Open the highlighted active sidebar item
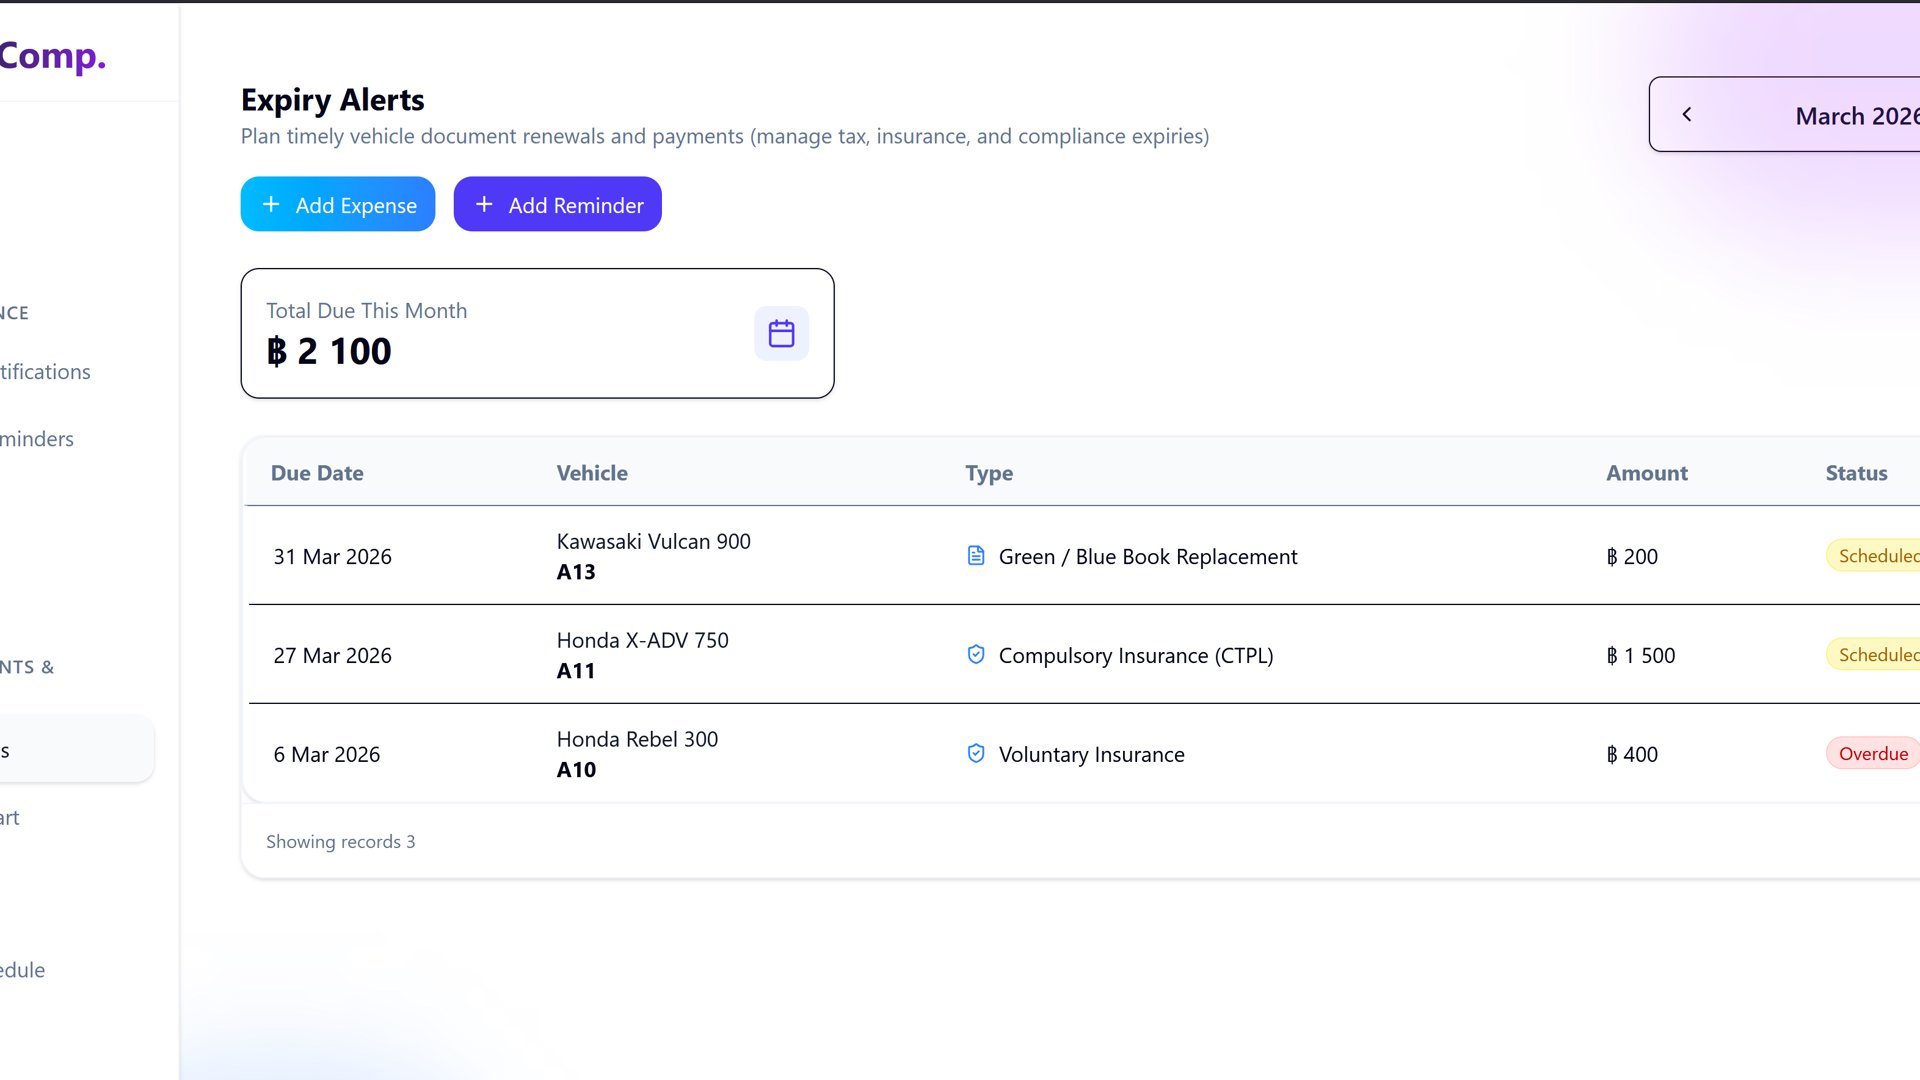 (x=77, y=749)
